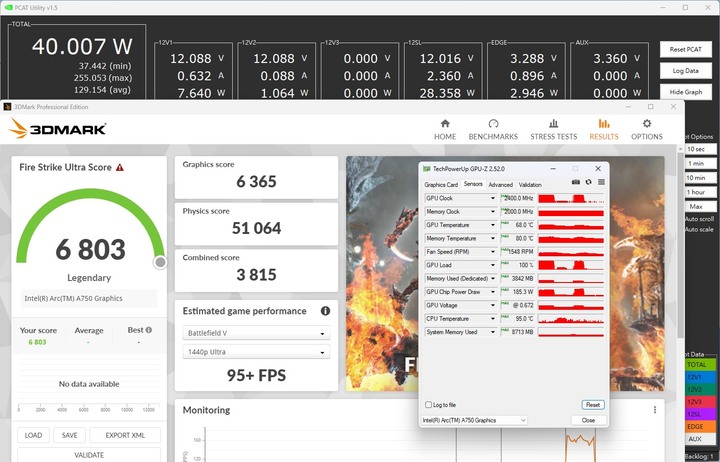This screenshot has width=720, height=462.
Task: Click the Close button in GPU-Z
Action: click(588, 420)
